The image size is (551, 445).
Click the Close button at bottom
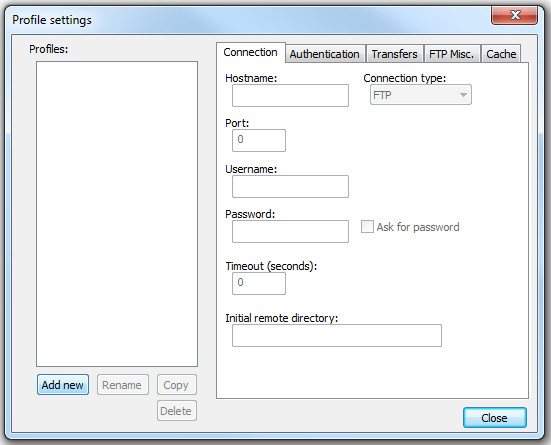494,418
